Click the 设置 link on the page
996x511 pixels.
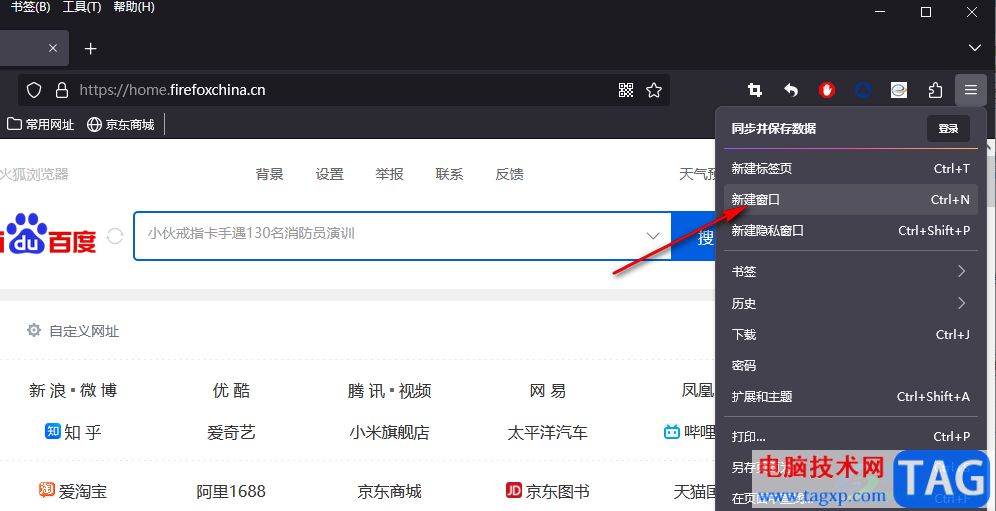click(x=330, y=174)
